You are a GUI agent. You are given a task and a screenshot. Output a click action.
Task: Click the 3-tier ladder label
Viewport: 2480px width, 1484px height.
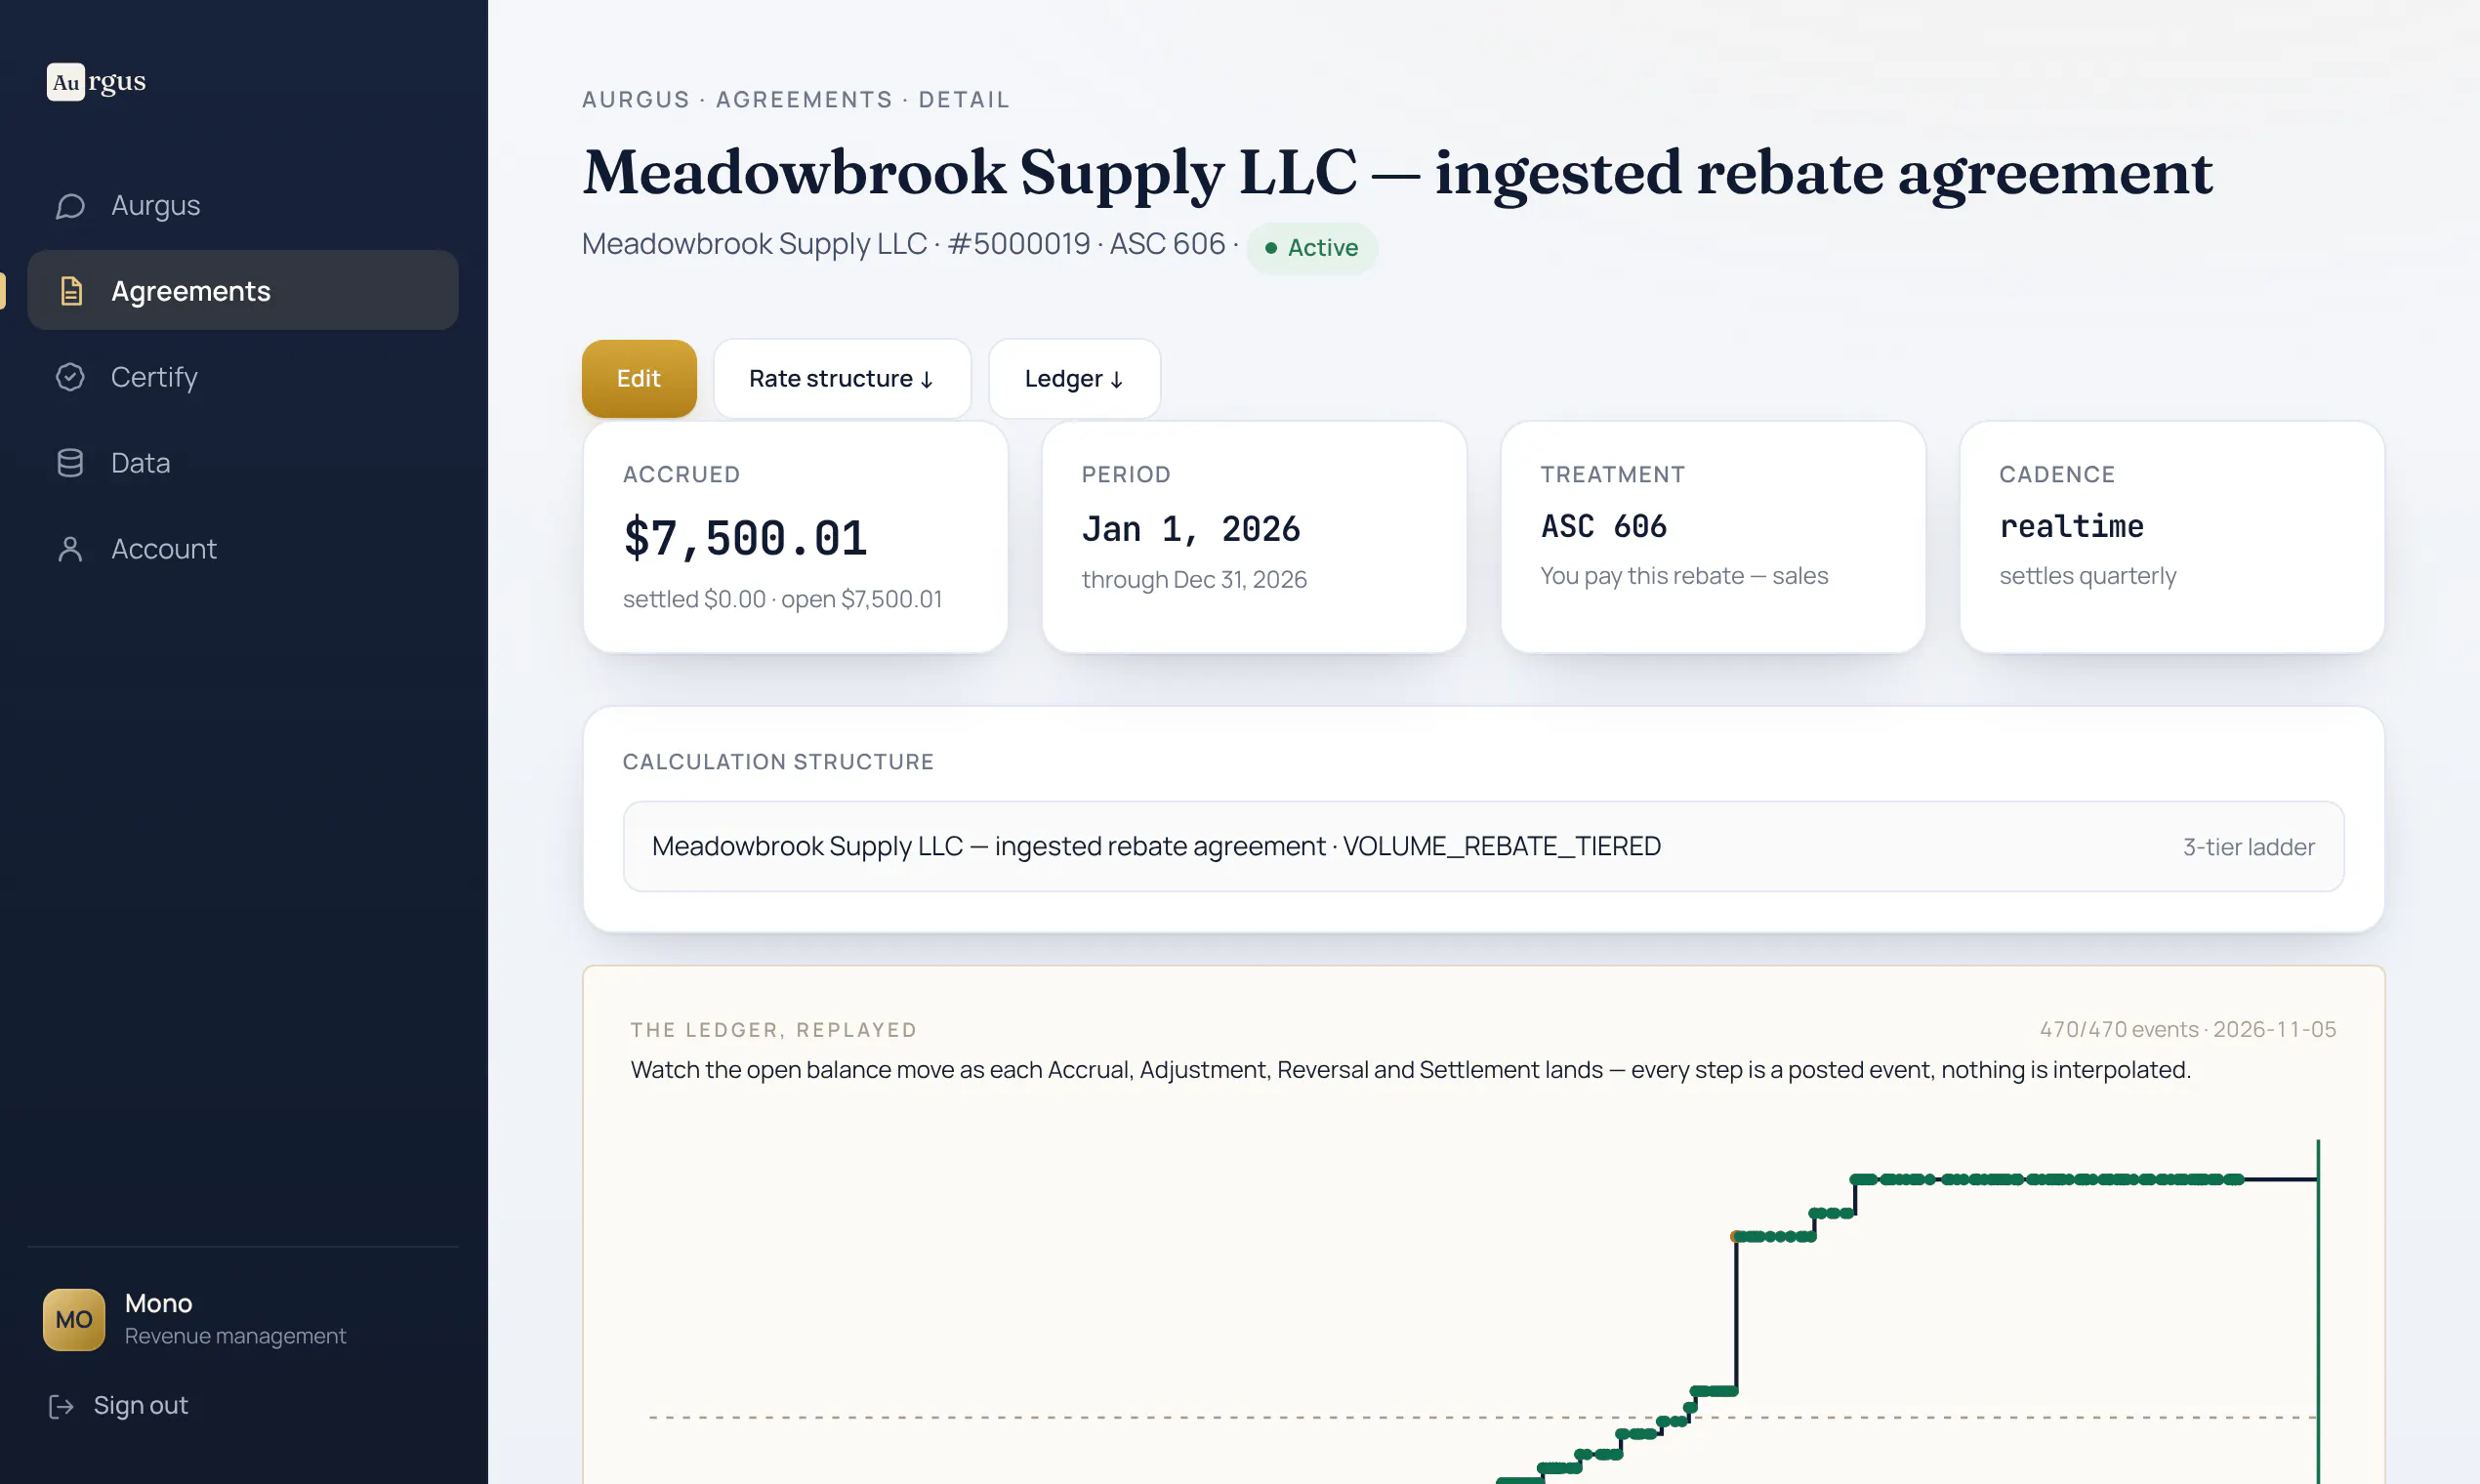coord(2248,847)
